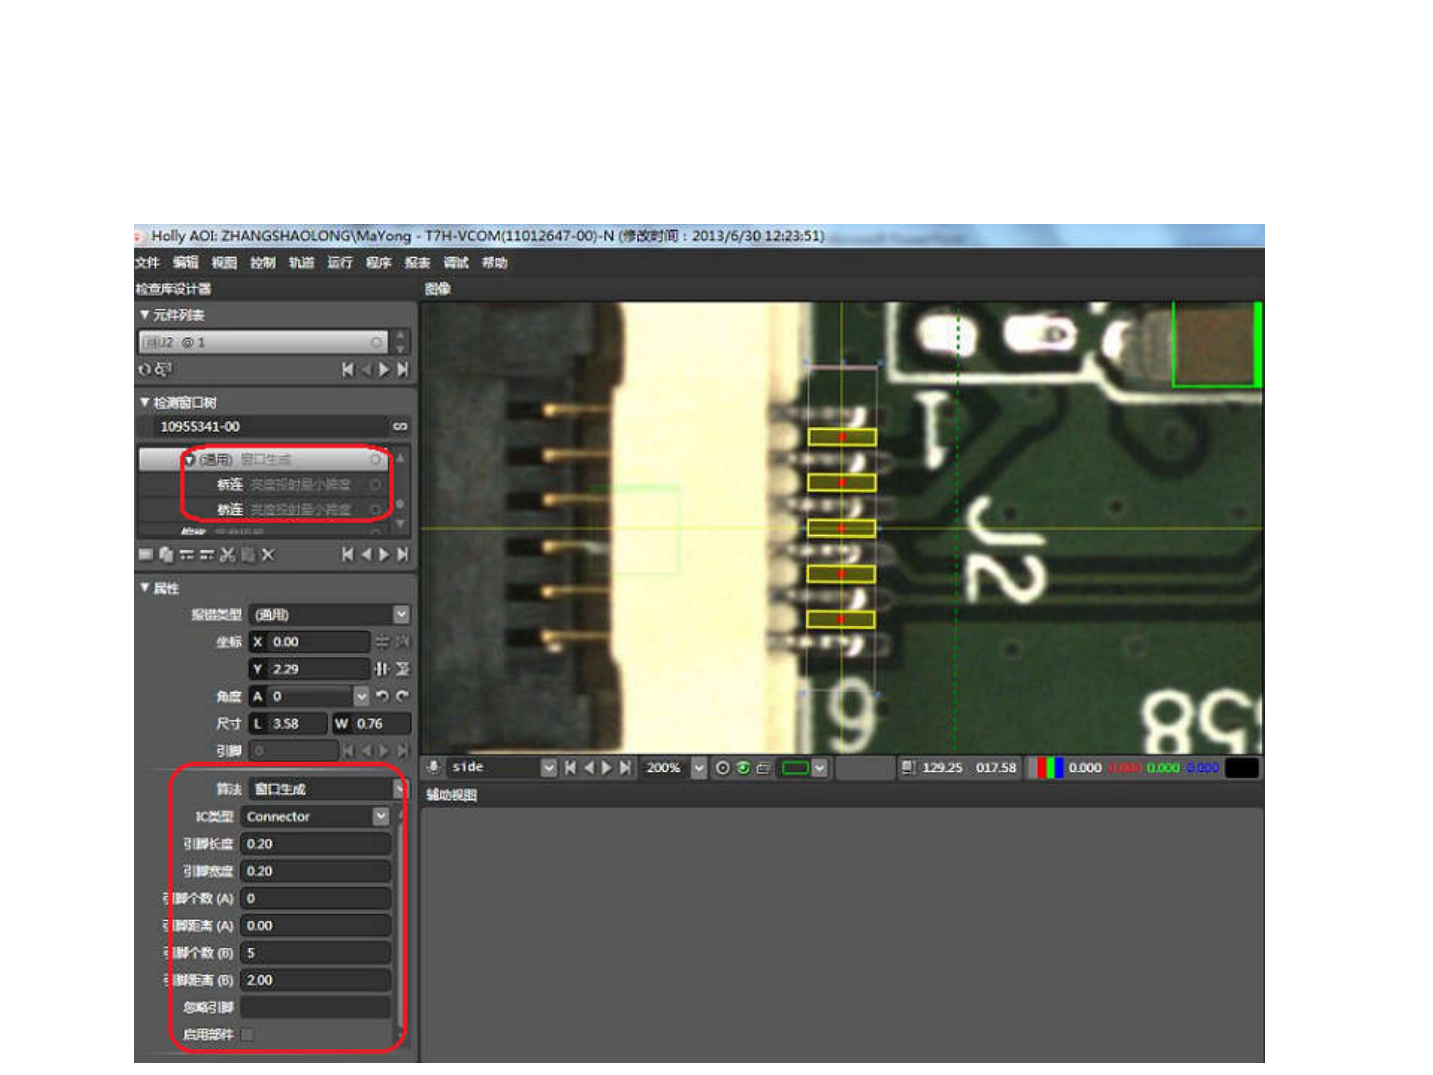
Task: Jump to last component in component list
Action: point(402,370)
